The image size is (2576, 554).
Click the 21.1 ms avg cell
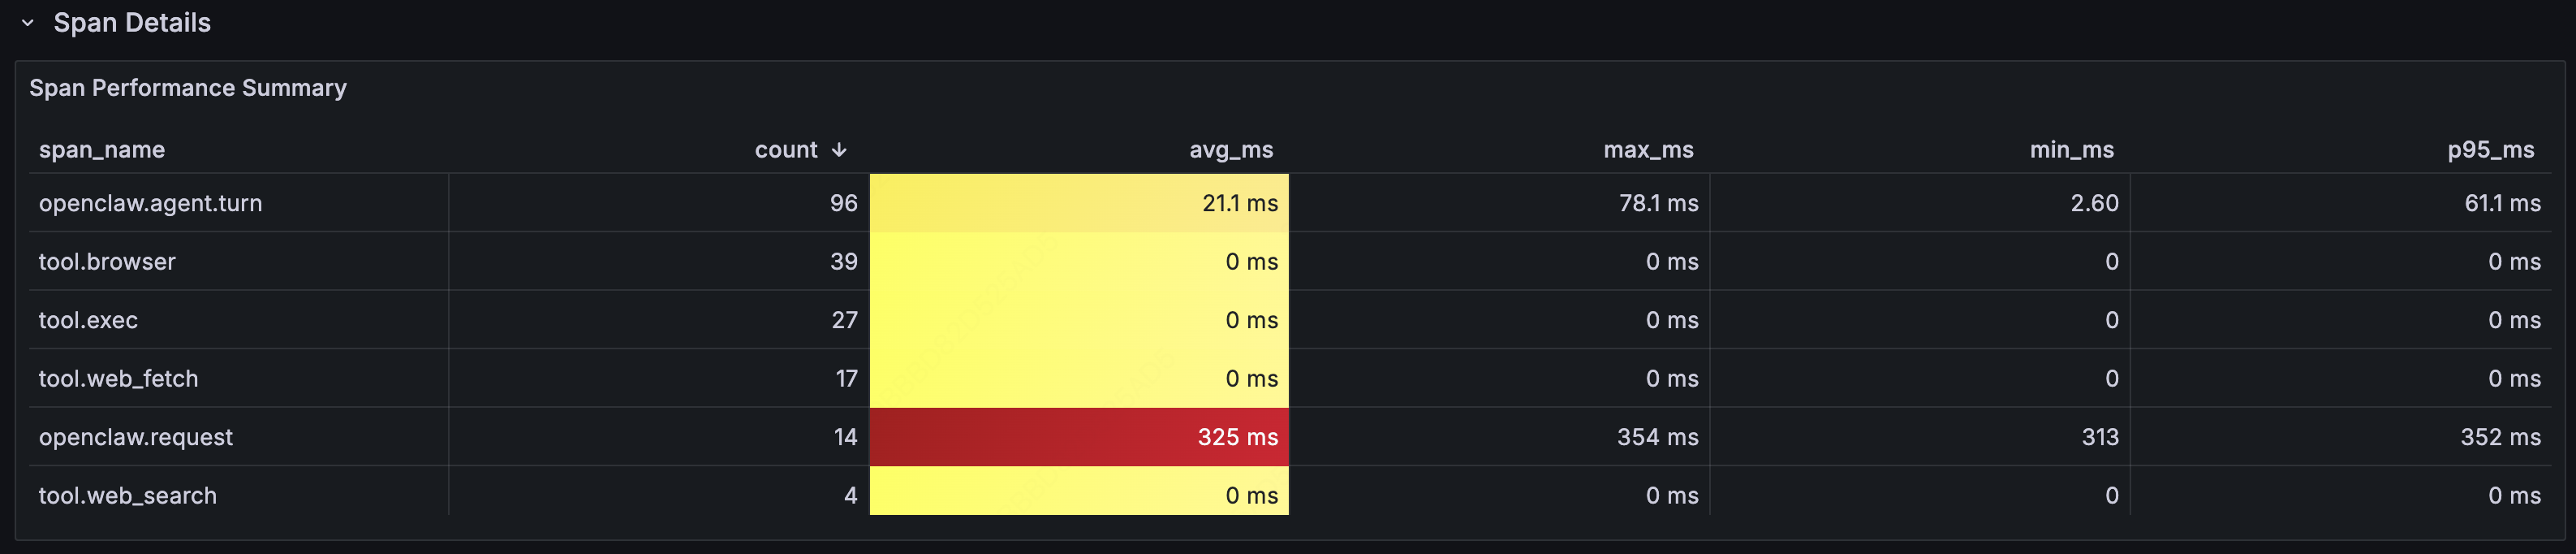pyautogui.click(x=1239, y=203)
